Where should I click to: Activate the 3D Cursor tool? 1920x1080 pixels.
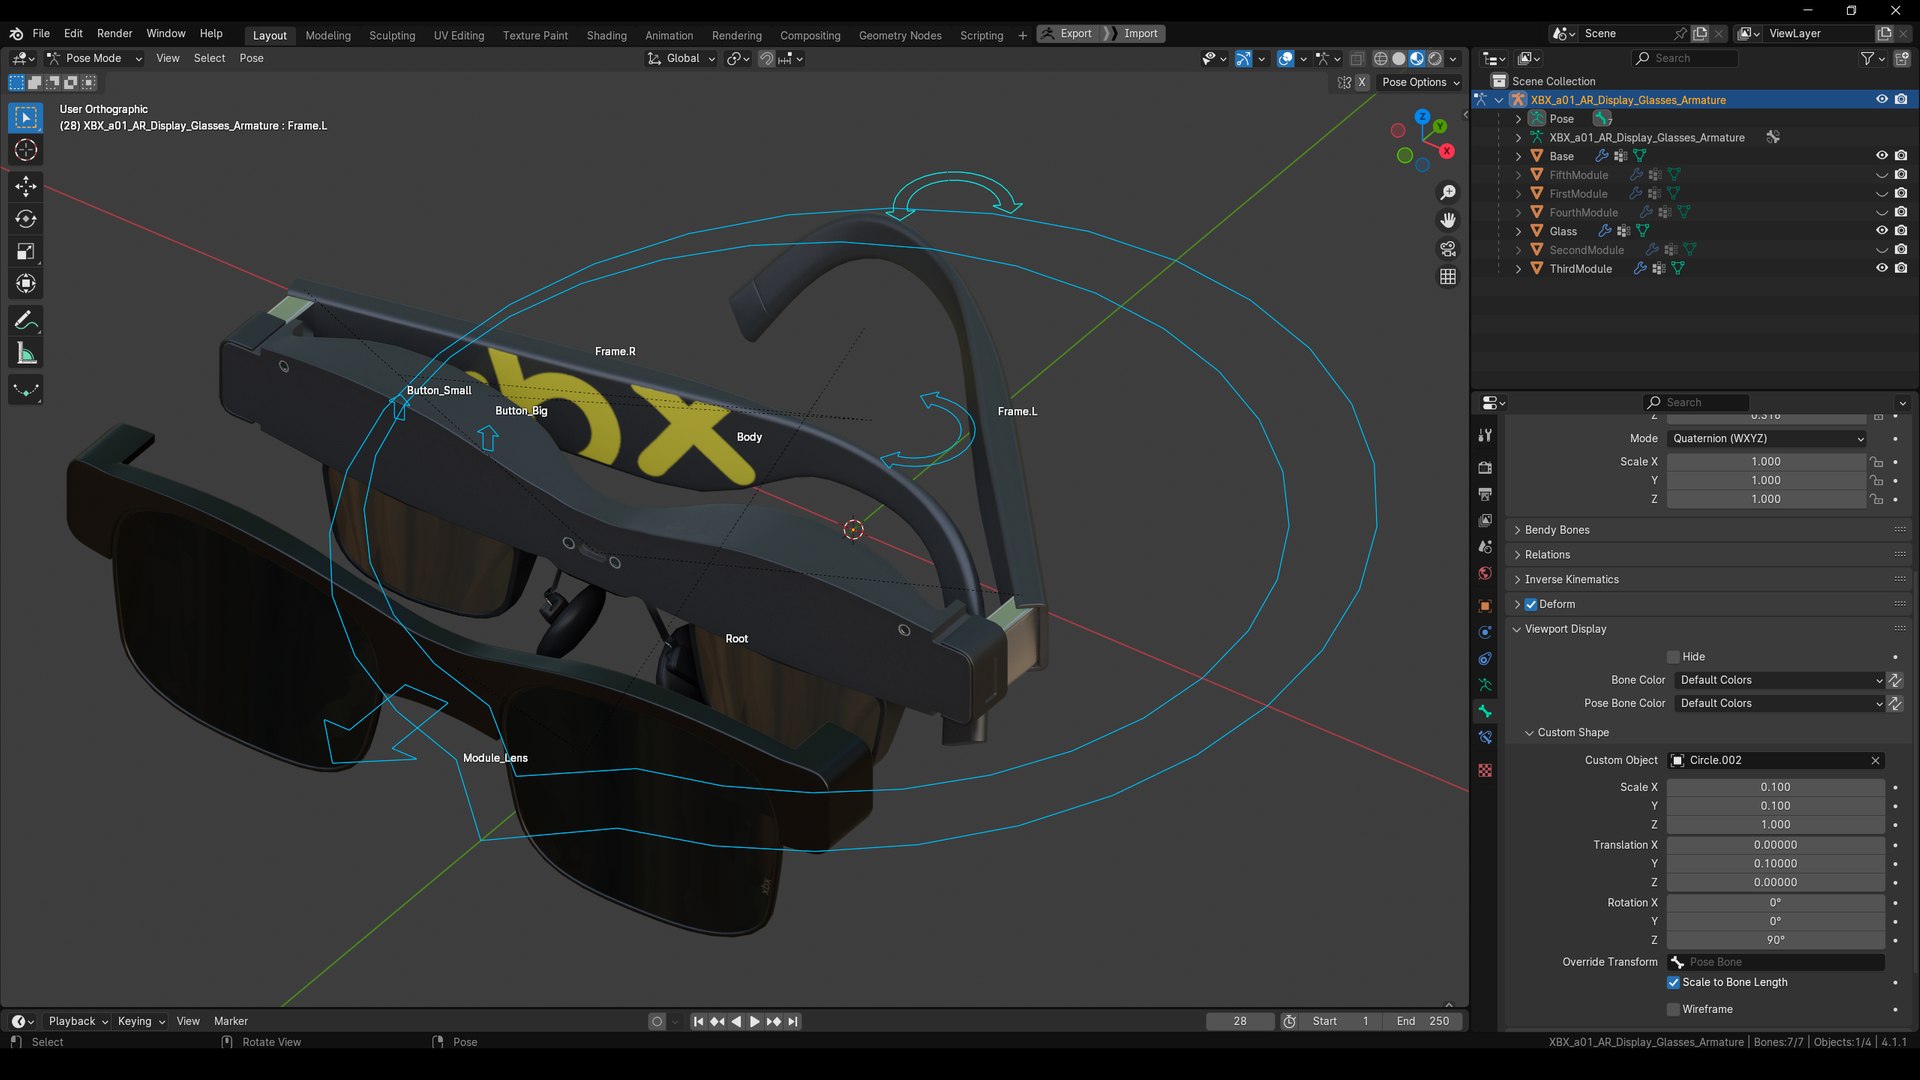[x=26, y=150]
